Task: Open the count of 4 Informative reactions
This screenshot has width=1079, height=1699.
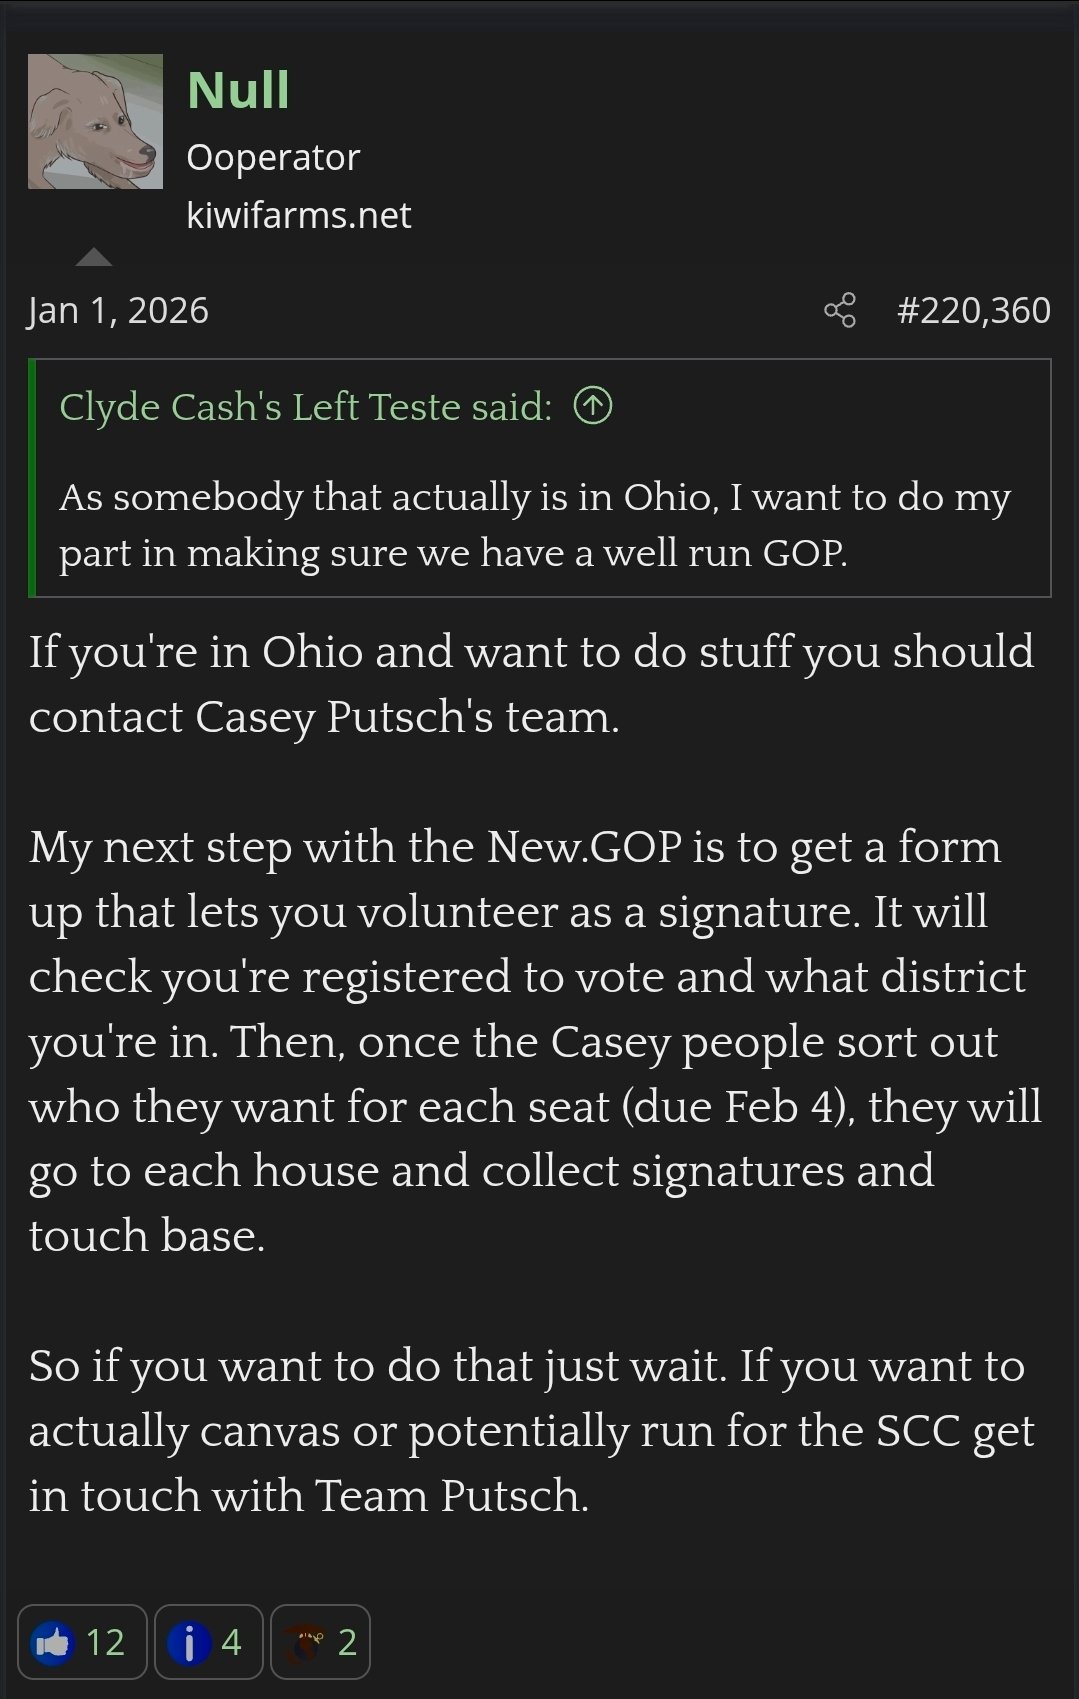Action: point(231,1642)
